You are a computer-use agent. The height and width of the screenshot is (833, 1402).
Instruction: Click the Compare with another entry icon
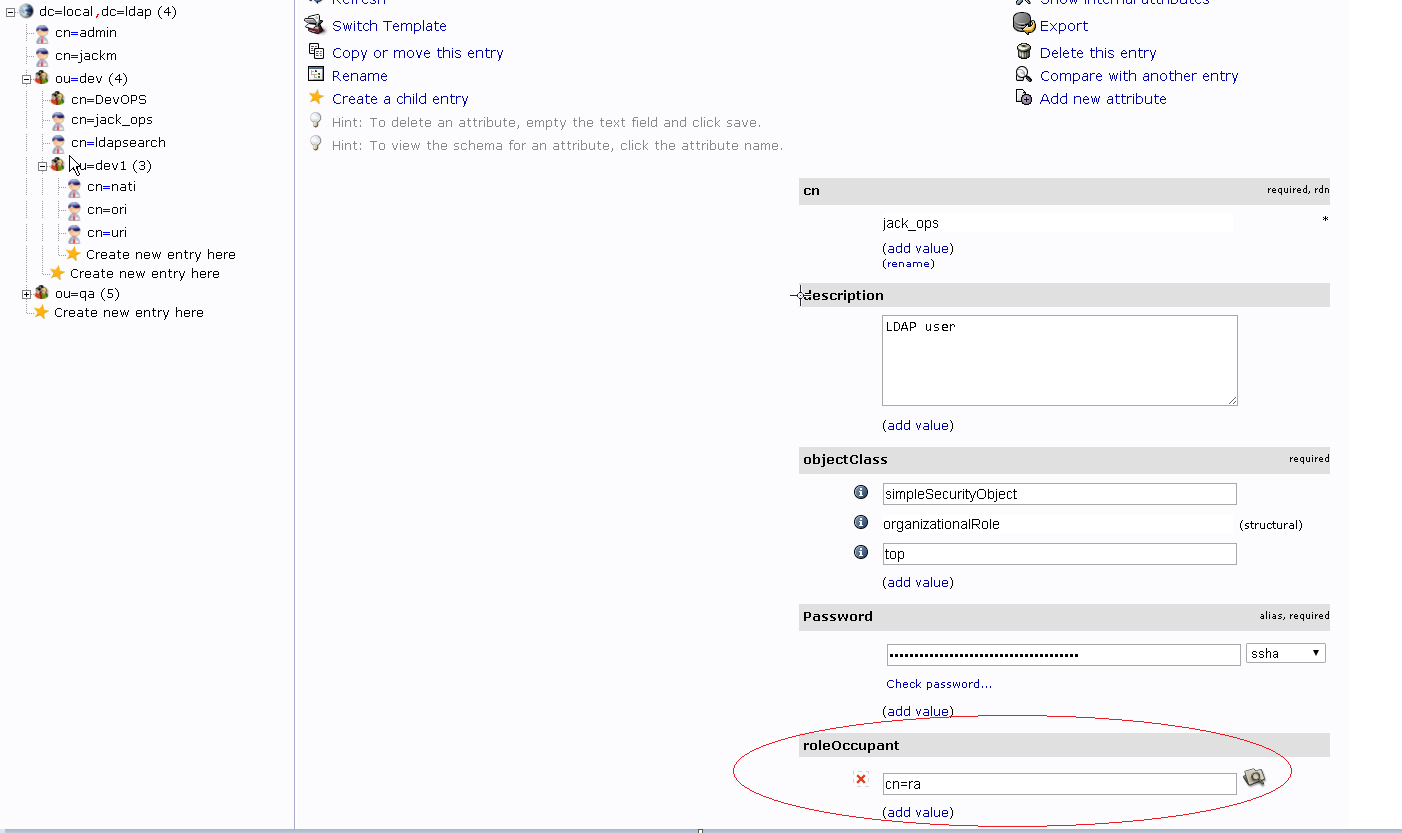click(x=1024, y=75)
